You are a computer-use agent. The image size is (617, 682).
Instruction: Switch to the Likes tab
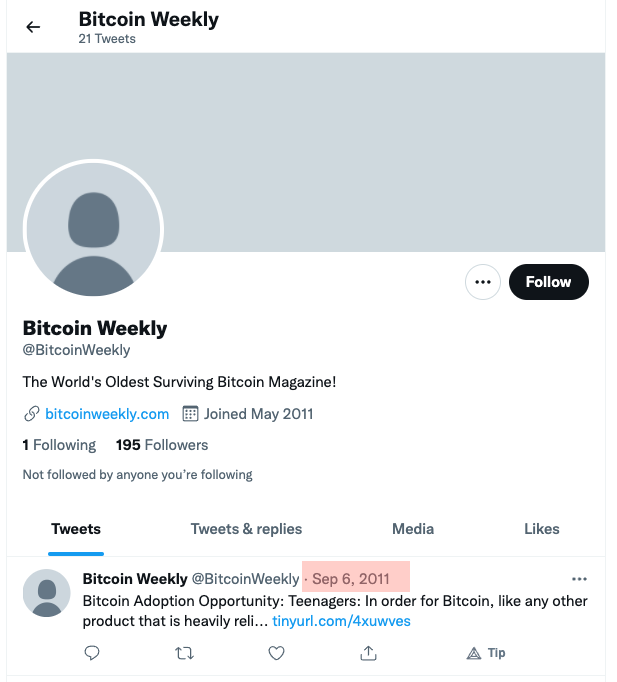tap(541, 529)
